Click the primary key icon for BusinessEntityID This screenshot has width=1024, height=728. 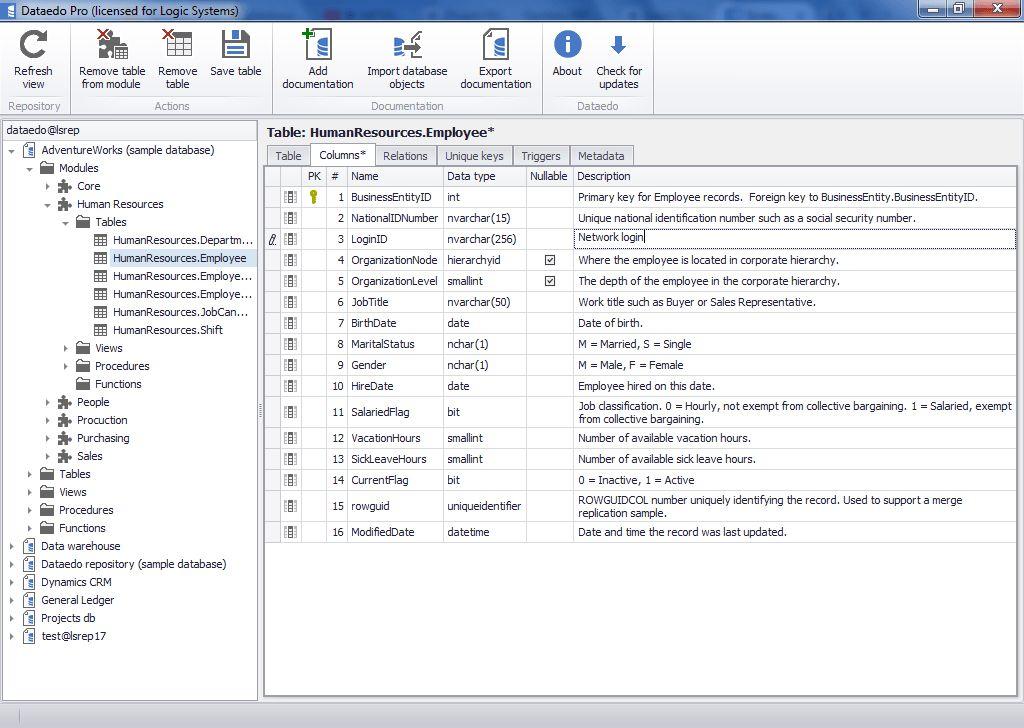coord(313,197)
